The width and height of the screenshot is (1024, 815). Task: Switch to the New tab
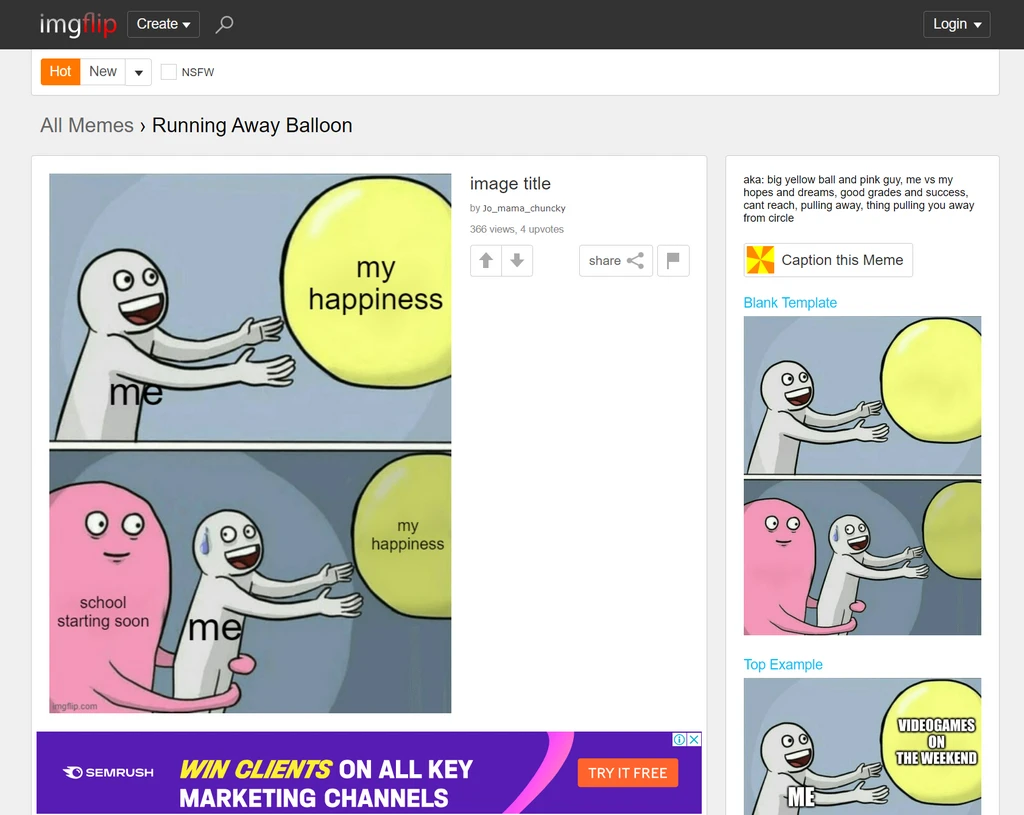[x=103, y=72]
